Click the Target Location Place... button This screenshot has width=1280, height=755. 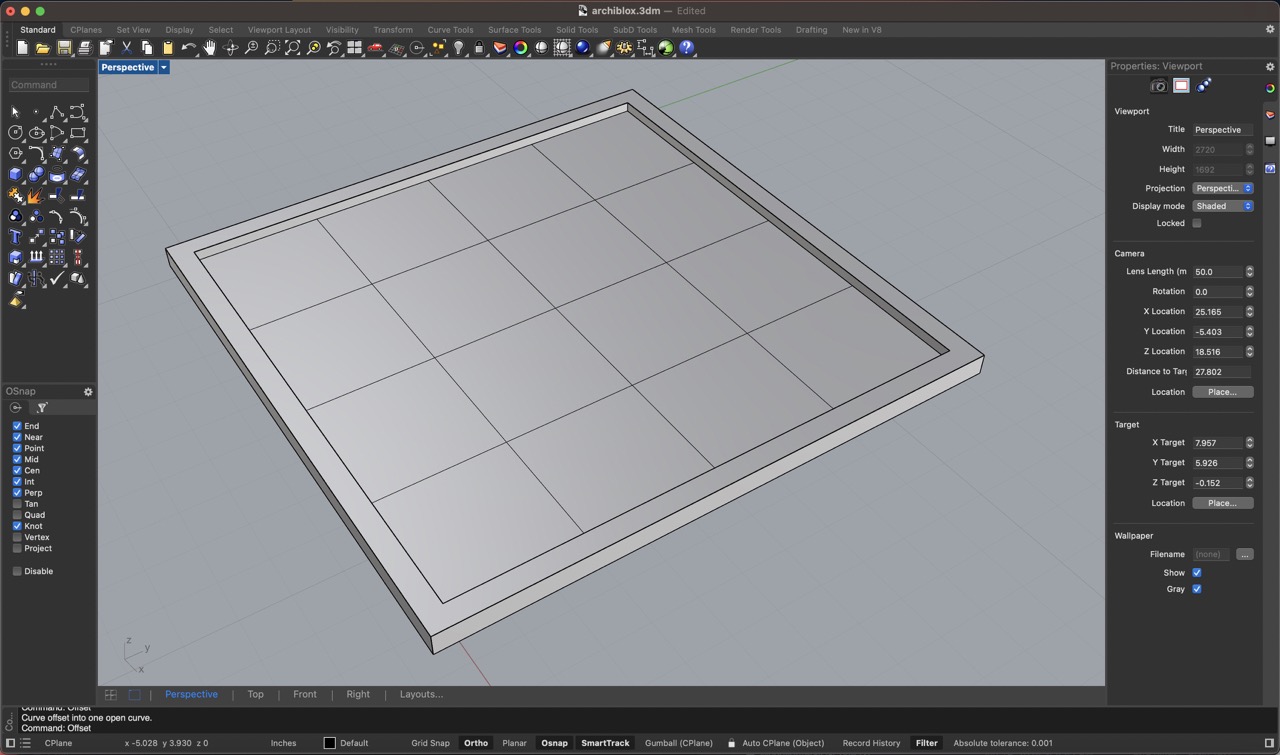click(x=1223, y=503)
